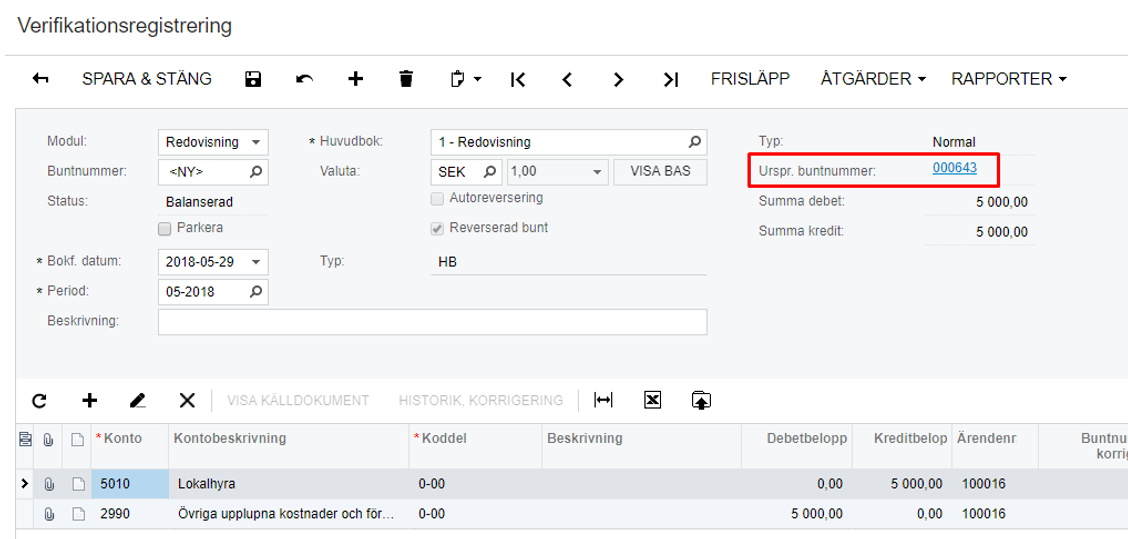
Task: Open original batch link 000643
Action: pos(954,168)
